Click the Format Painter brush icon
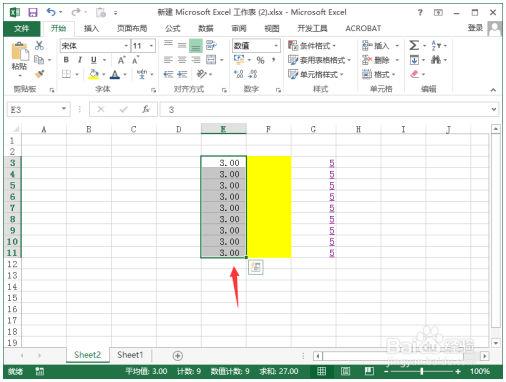Screen dimensions: 506x382 40,74
